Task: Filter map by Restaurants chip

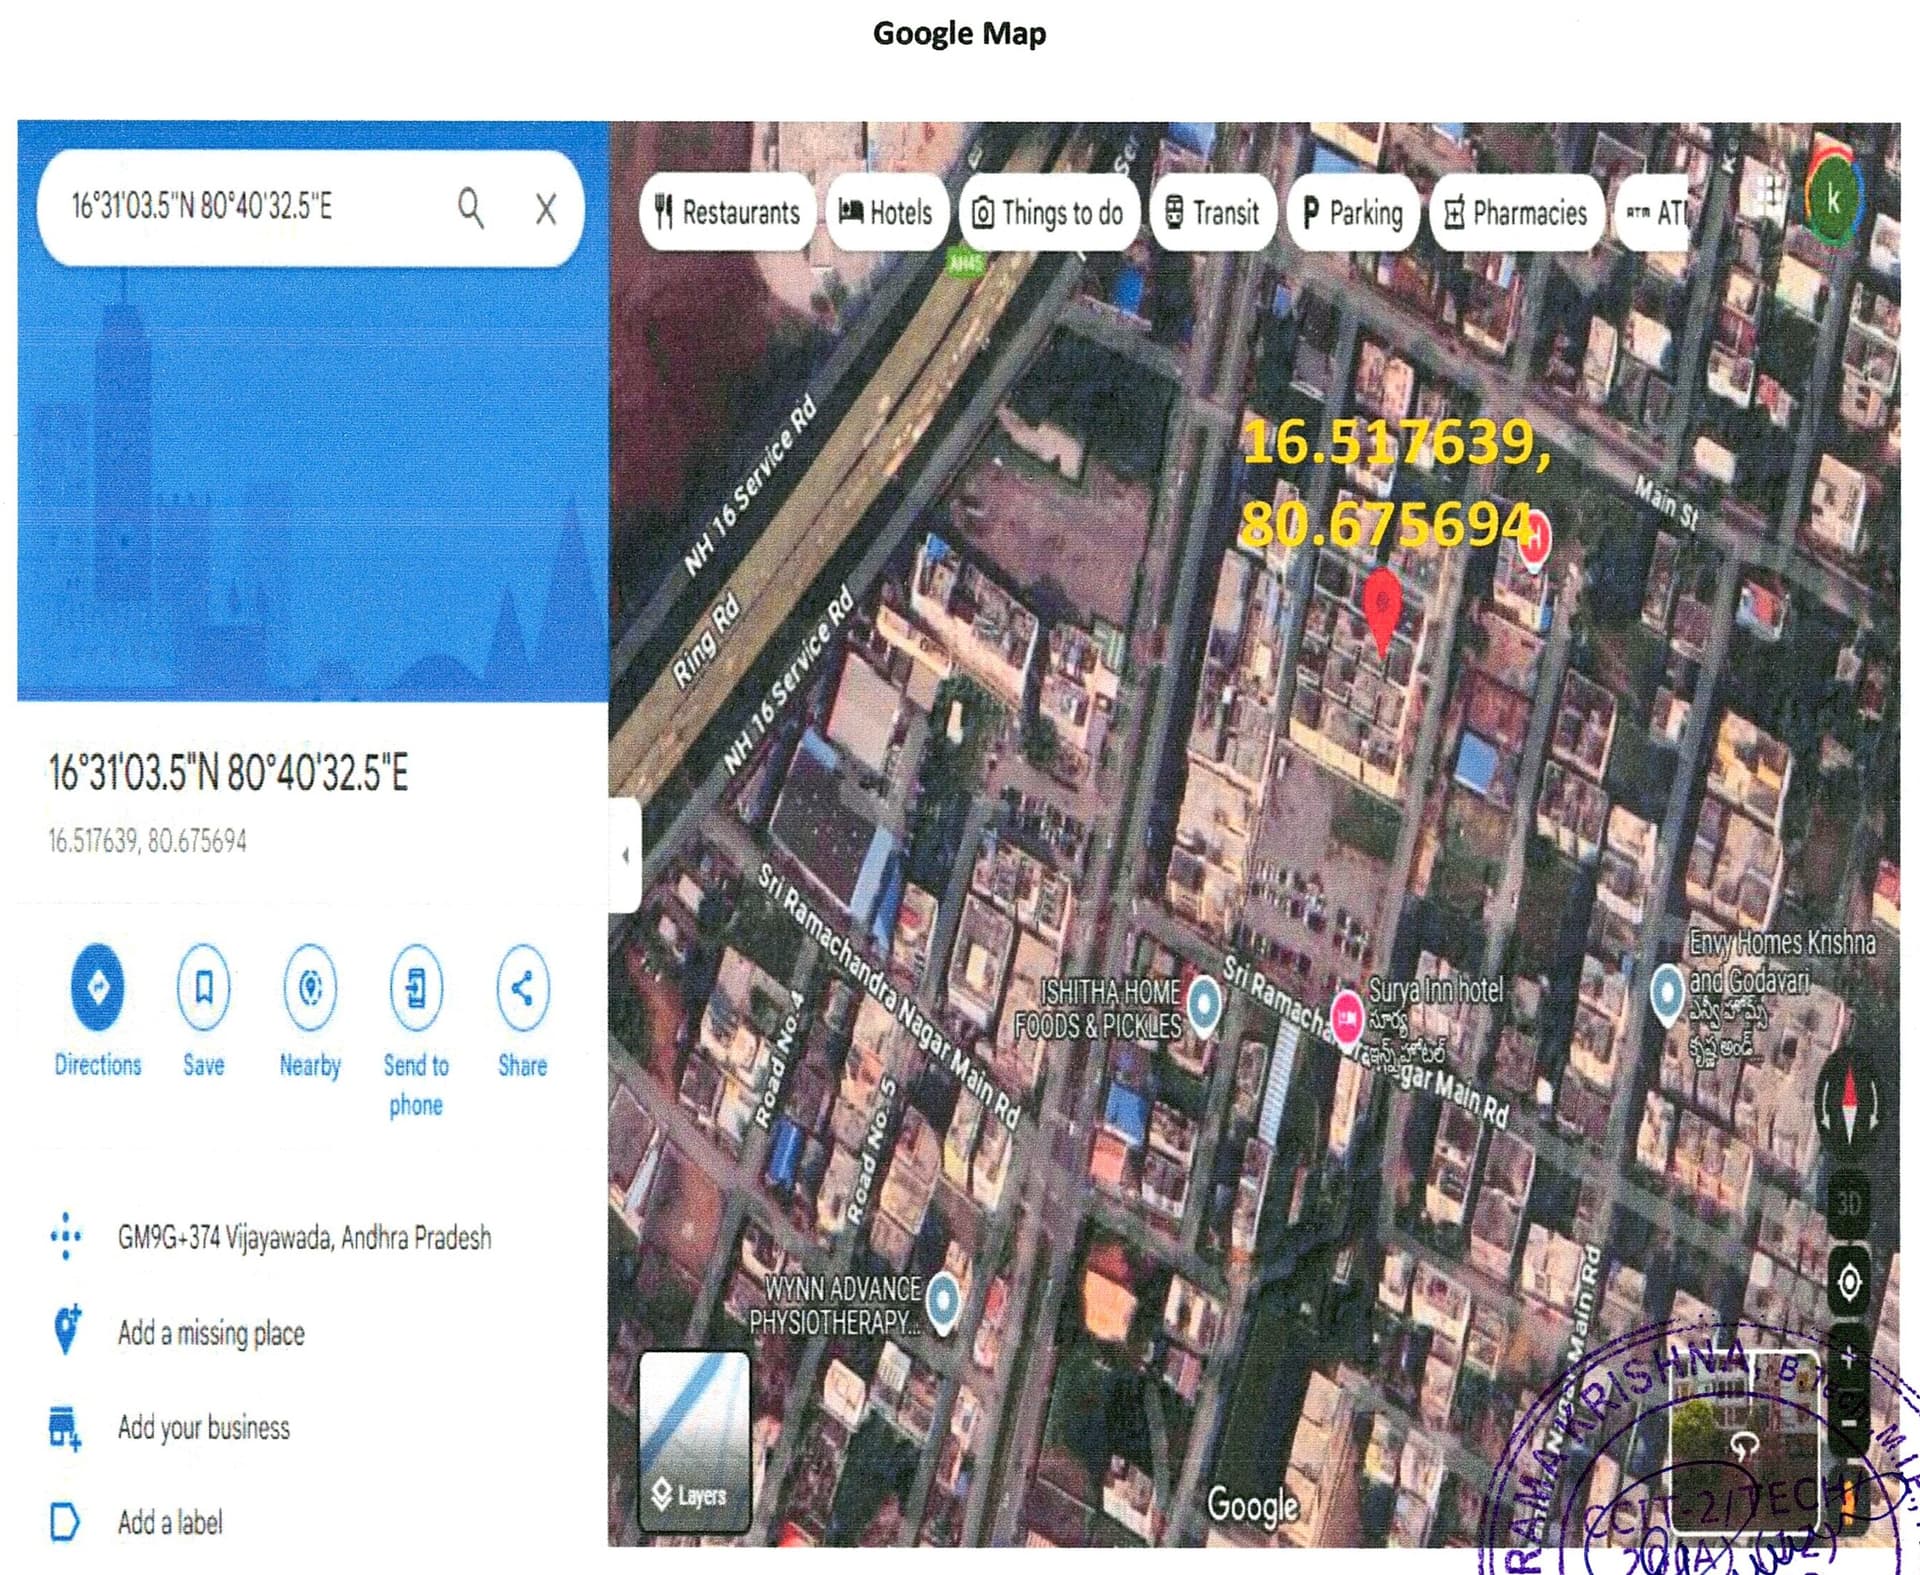Action: [x=727, y=212]
